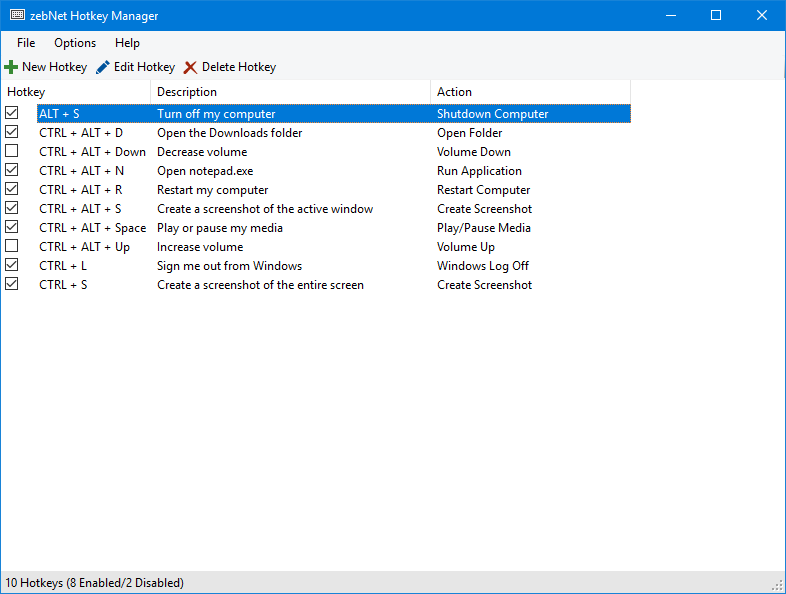Open the Help menu
Screen dimensions: 786x594
(127, 43)
